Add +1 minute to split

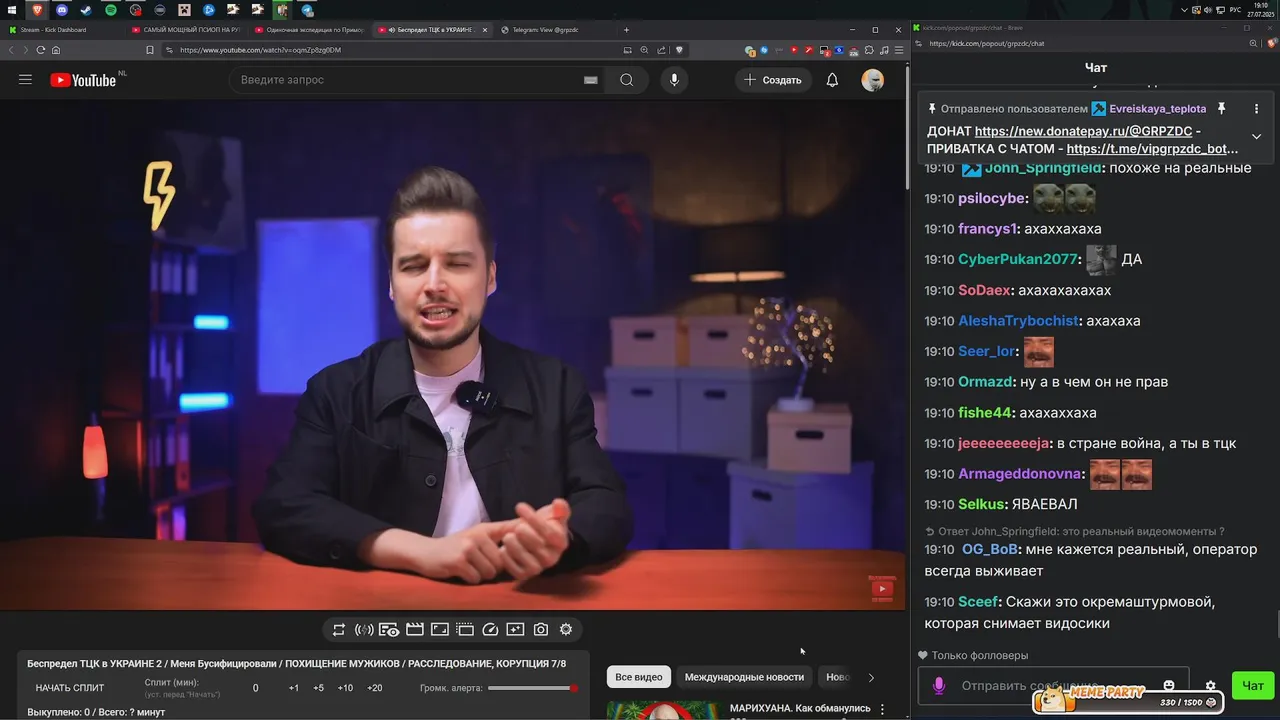click(x=294, y=688)
